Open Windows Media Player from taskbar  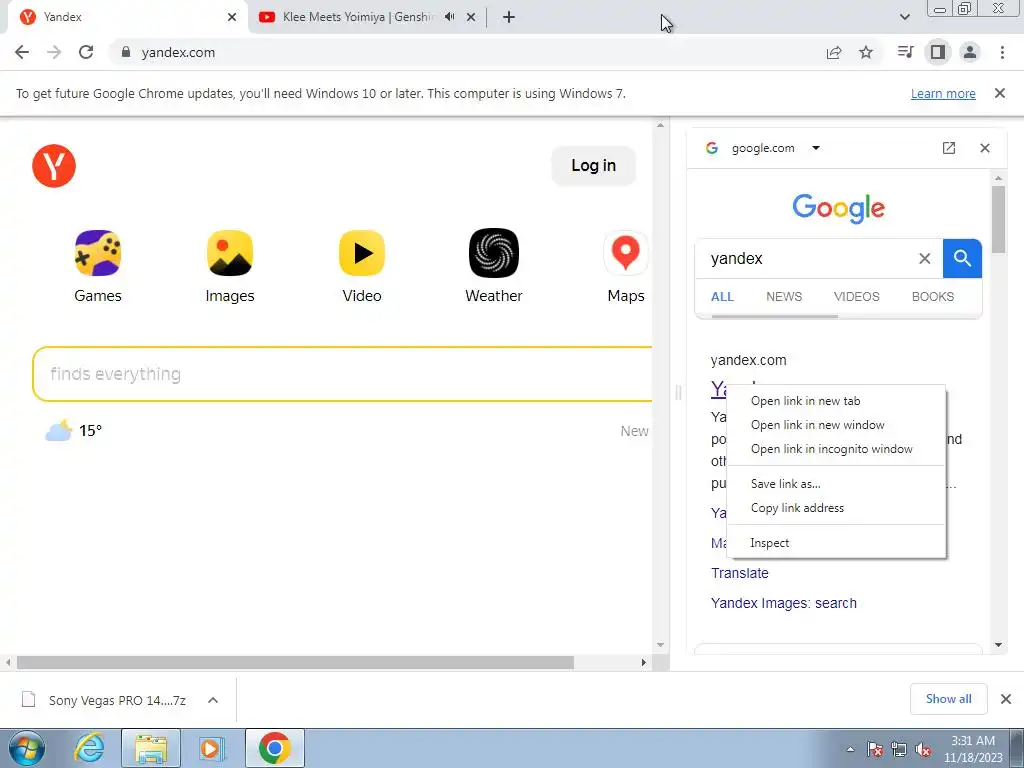click(212, 748)
